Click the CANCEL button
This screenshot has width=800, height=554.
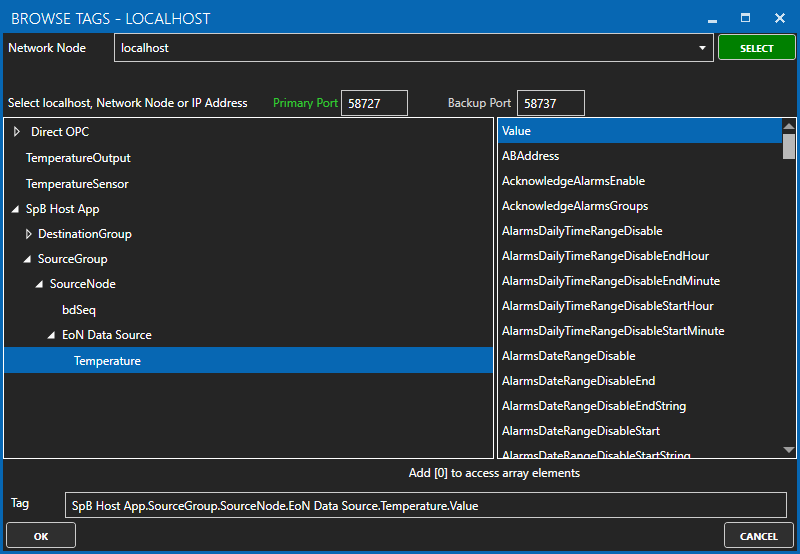point(758,536)
